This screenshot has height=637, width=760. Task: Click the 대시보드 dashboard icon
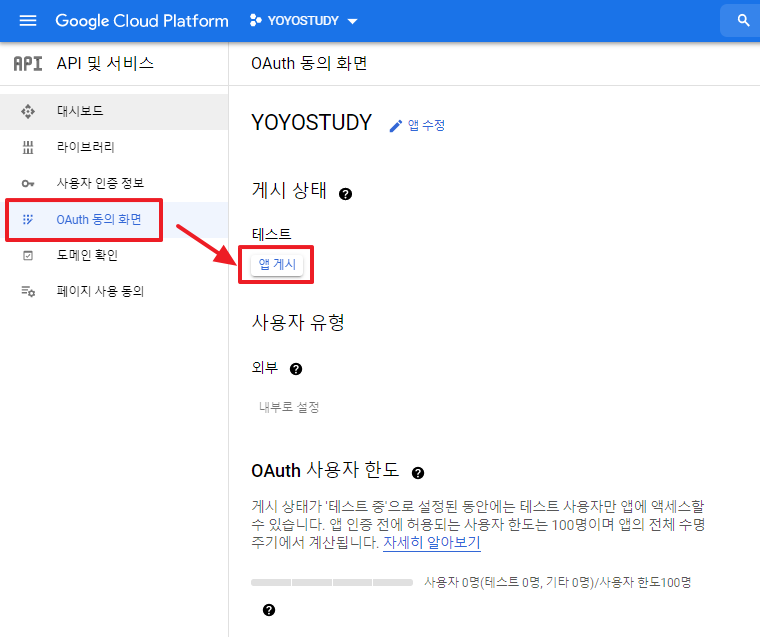28,111
